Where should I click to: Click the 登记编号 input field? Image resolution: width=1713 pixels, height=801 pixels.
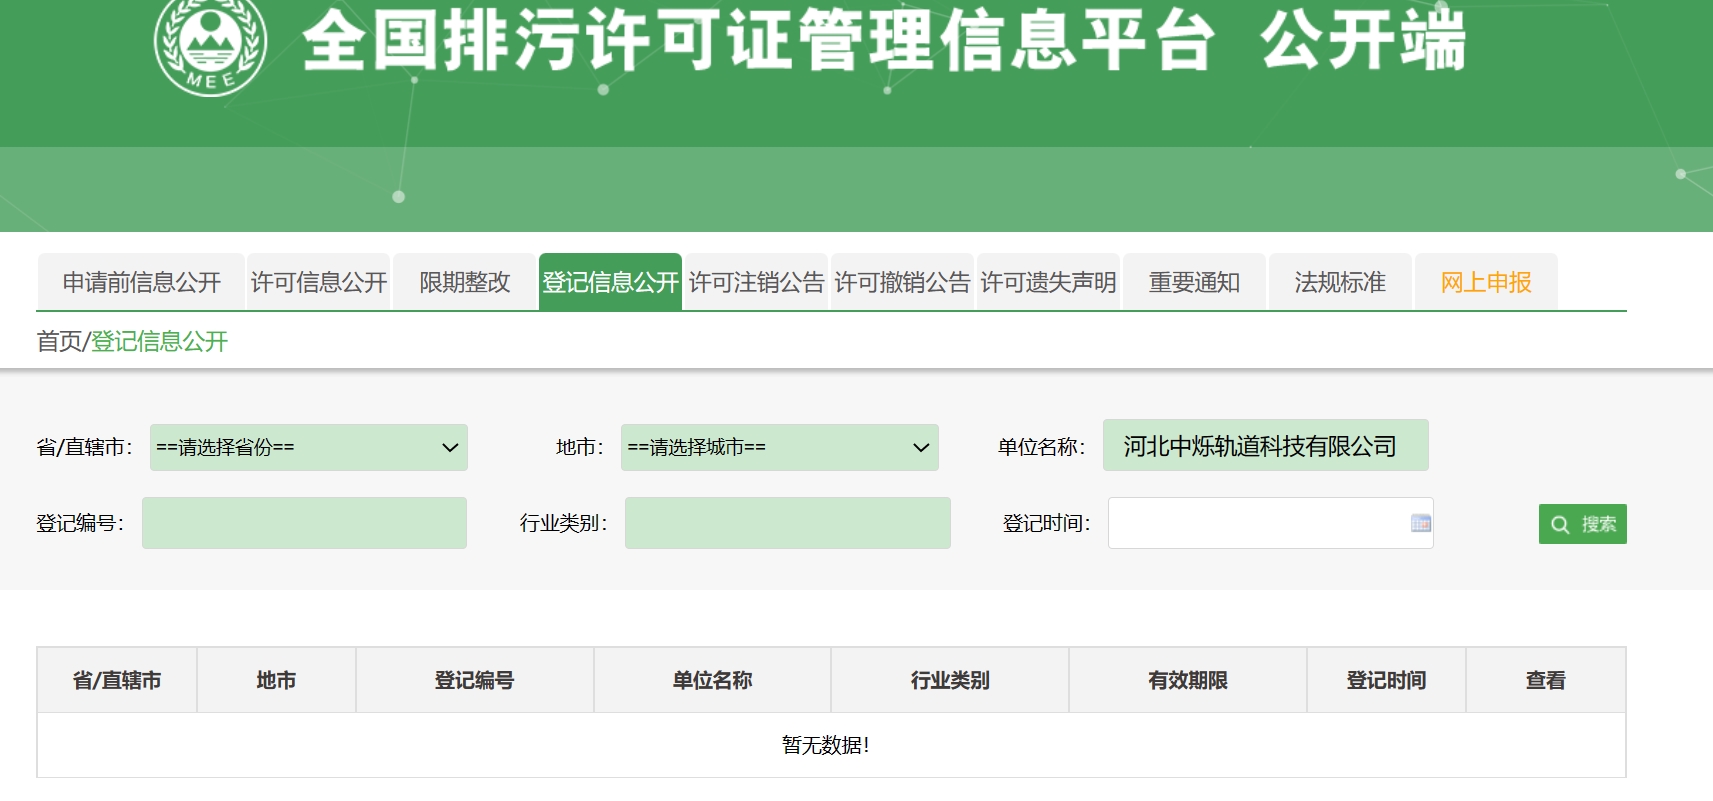point(304,523)
